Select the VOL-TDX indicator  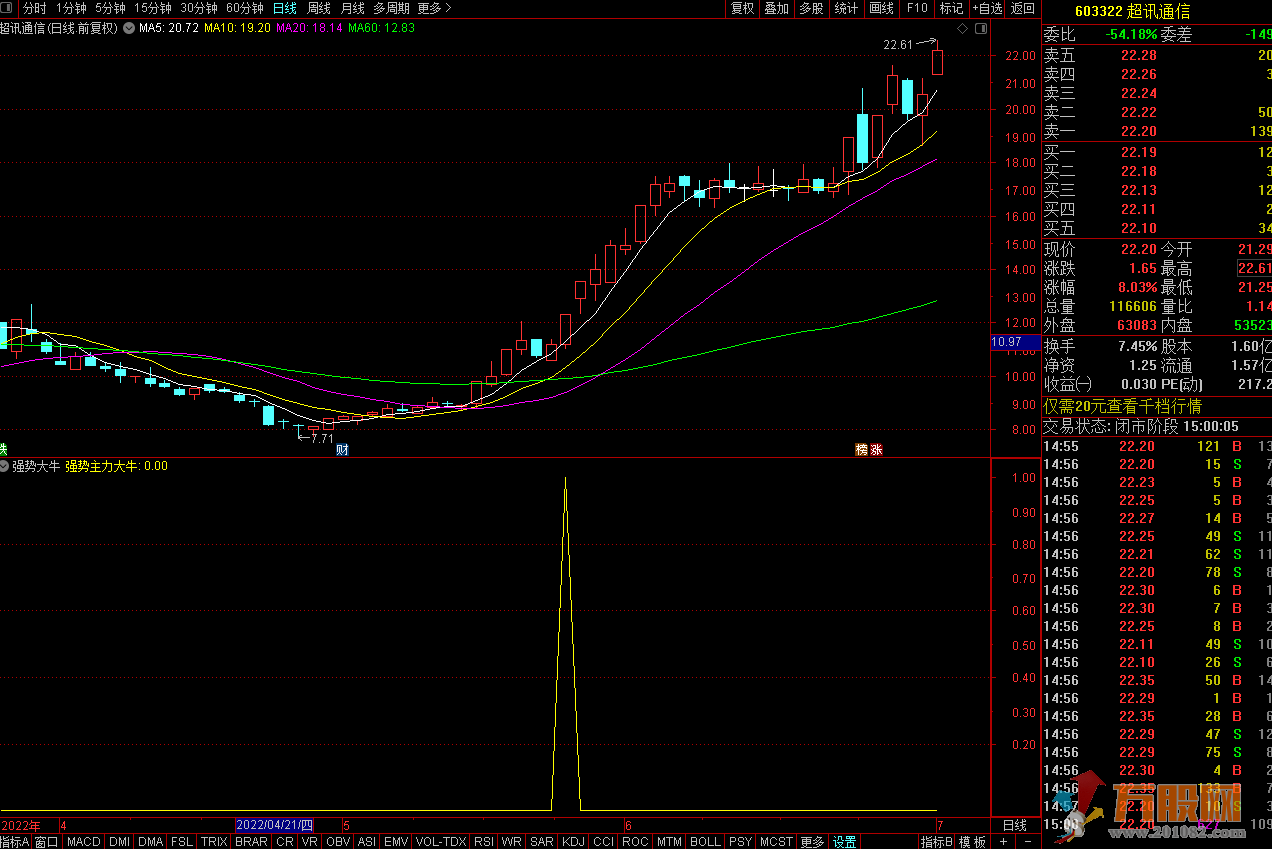pyautogui.click(x=441, y=842)
